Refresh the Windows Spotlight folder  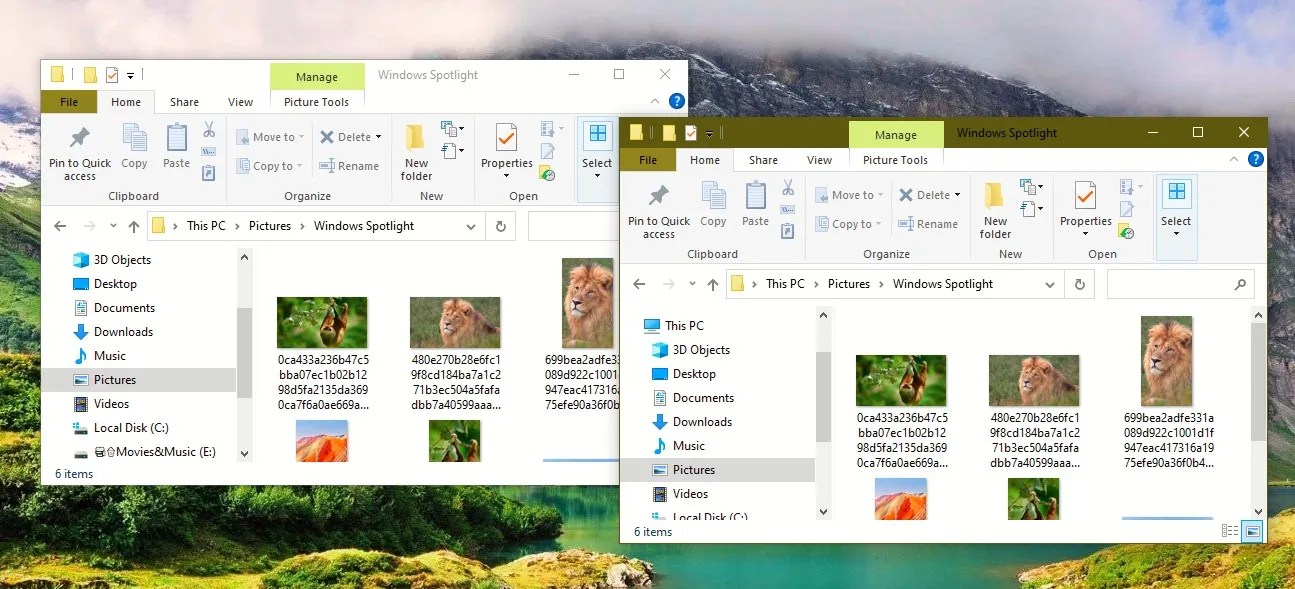coord(1078,284)
